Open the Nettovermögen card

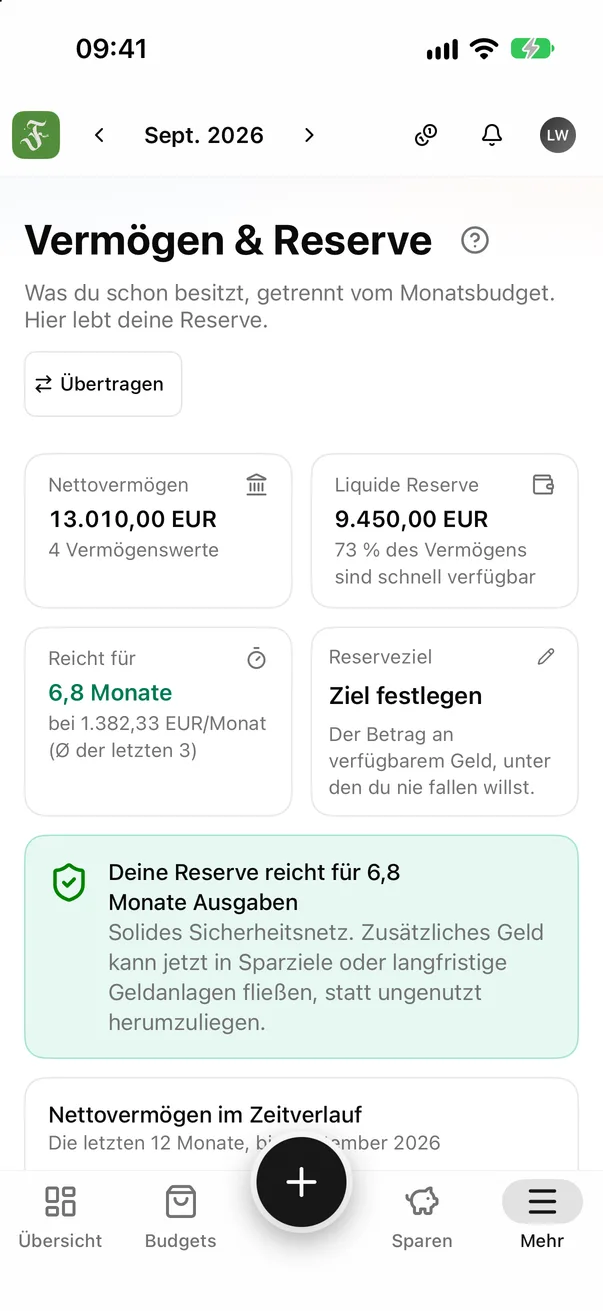click(158, 530)
